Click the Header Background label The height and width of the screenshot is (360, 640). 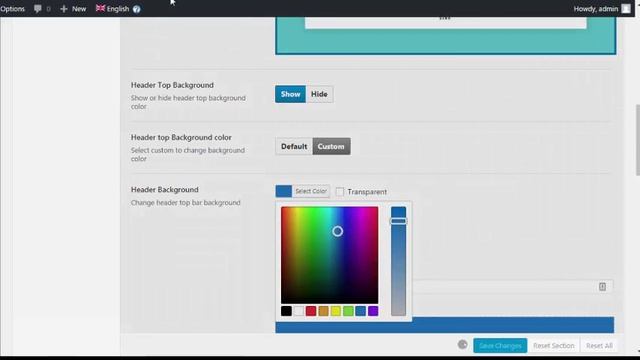(164, 189)
